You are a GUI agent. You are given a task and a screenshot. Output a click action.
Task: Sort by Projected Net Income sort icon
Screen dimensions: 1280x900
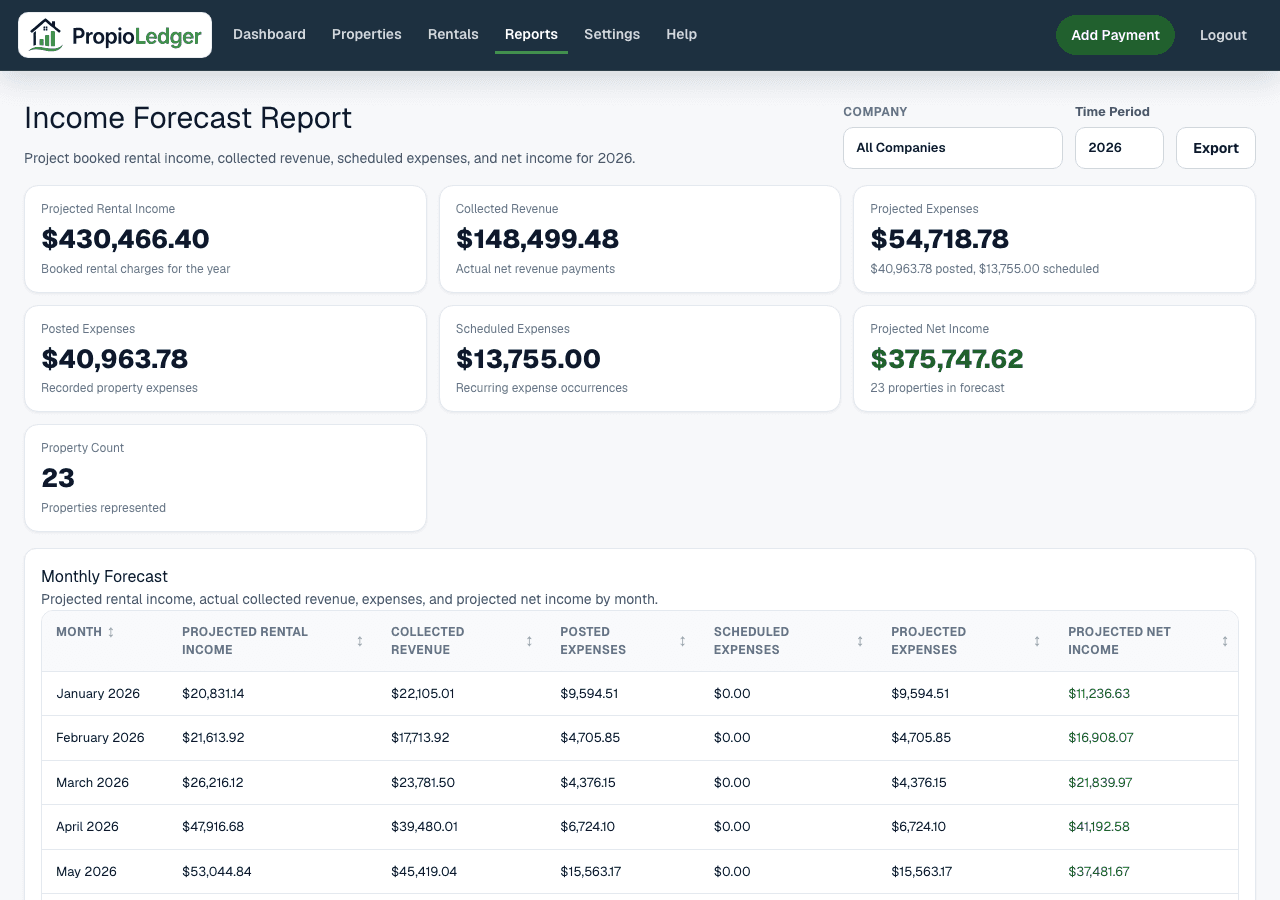point(1225,641)
